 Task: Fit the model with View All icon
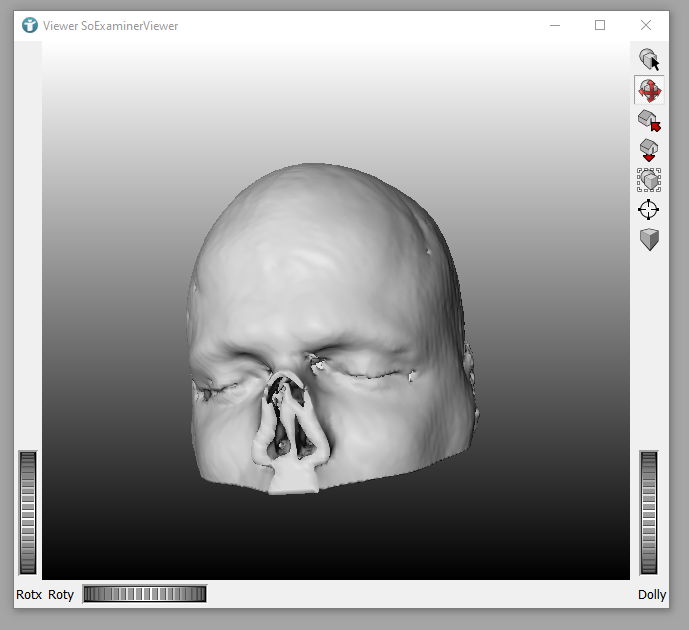click(x=649, y=180)
